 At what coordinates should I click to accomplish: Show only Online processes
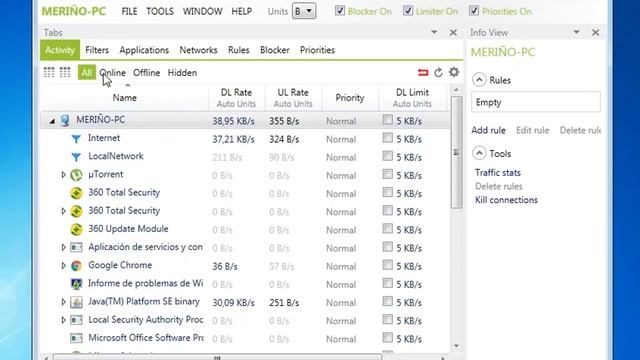pyautogui.click(x=113, y=73)
